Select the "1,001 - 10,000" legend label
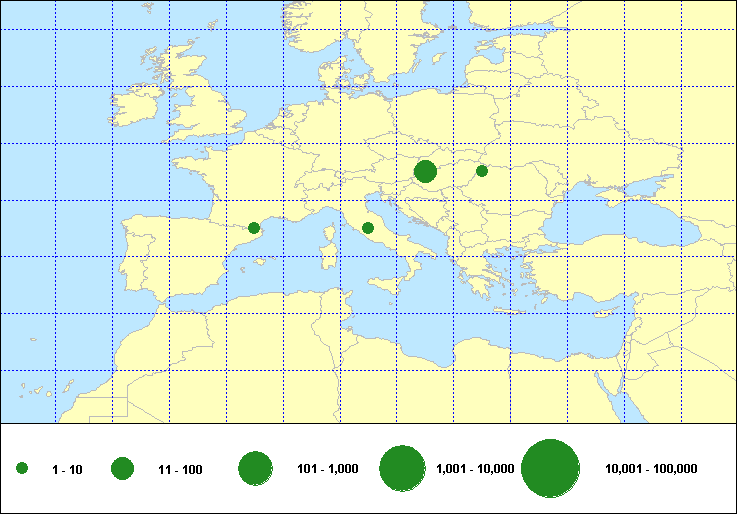The image size is (737, 514). [475, 469]
